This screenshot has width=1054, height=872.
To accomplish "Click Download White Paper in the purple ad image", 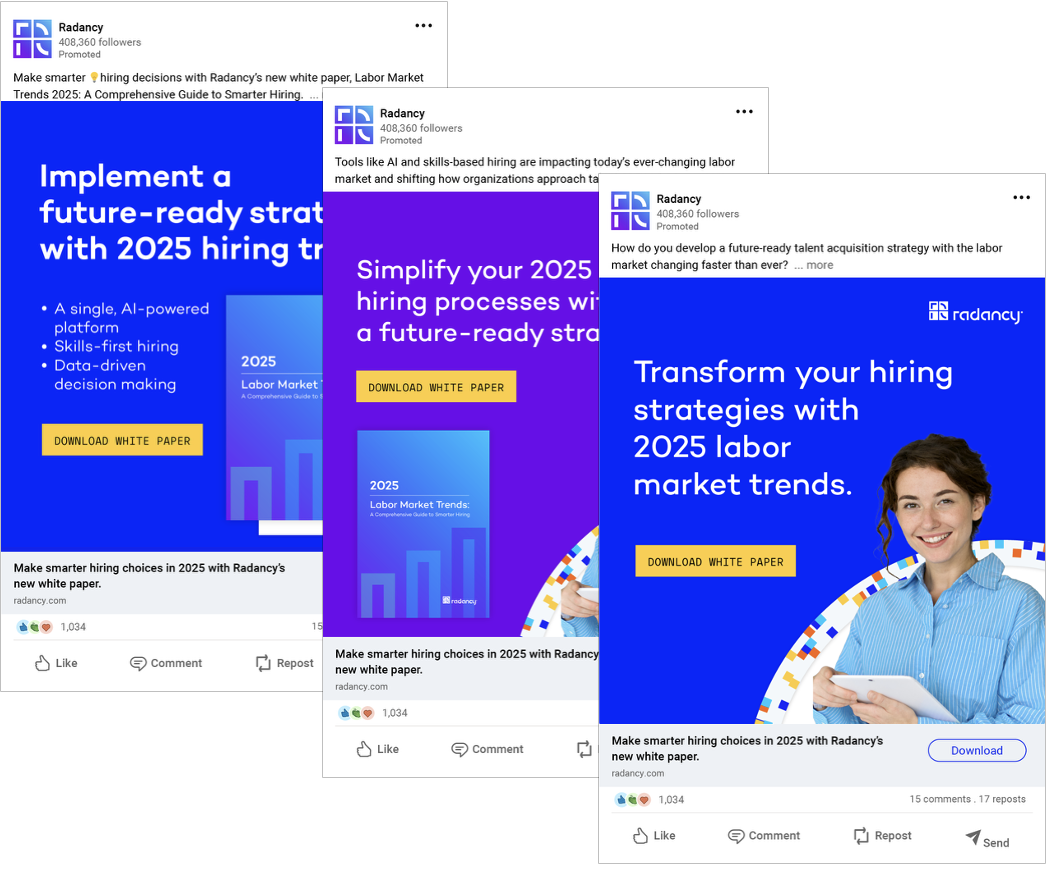I will click(436, 387).
